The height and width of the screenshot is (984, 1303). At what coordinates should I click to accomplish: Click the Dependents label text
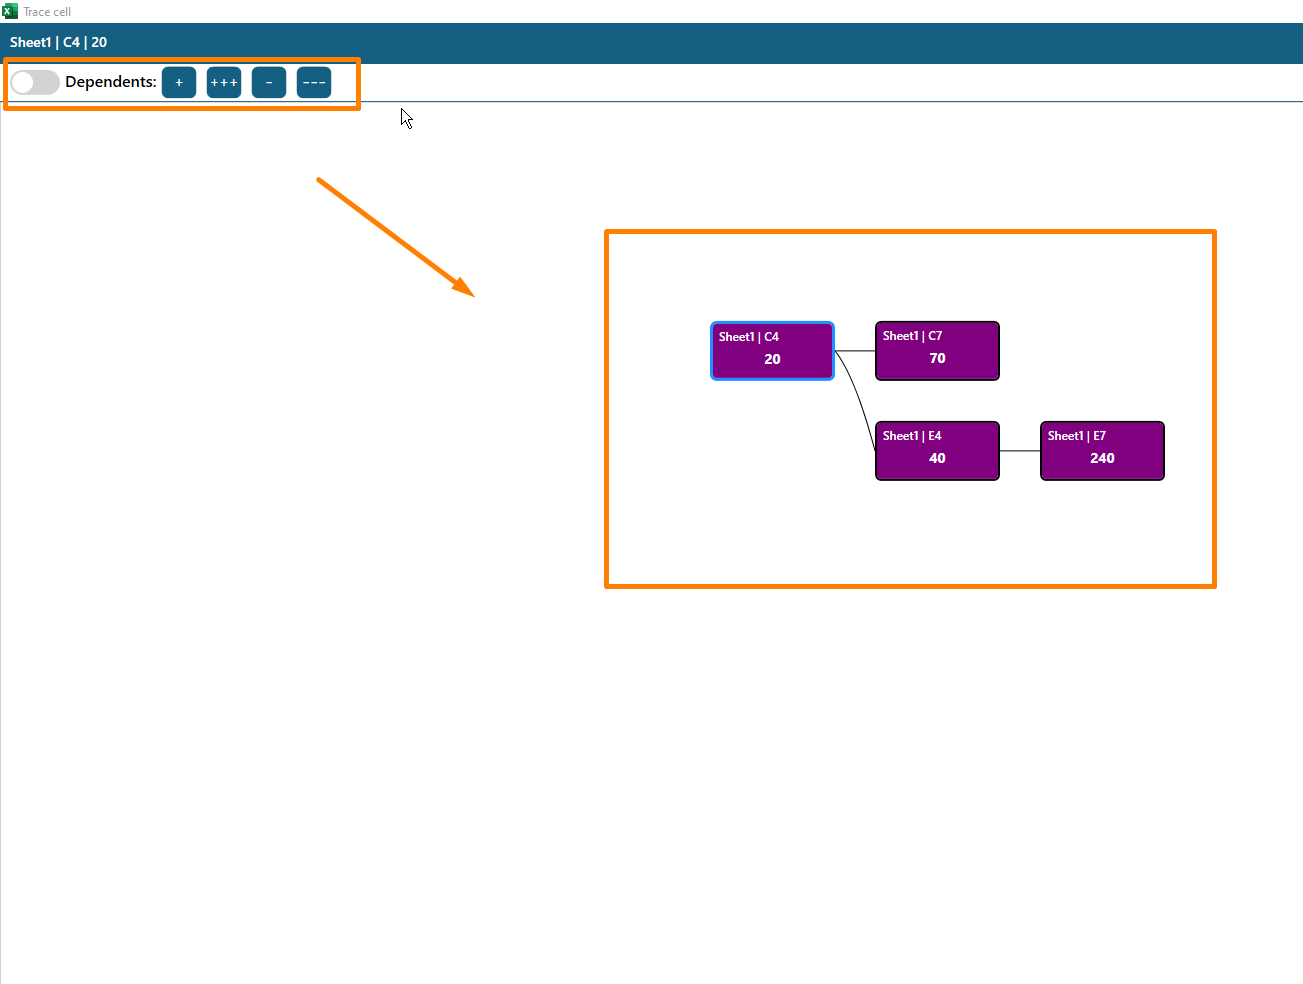point(110,82)
